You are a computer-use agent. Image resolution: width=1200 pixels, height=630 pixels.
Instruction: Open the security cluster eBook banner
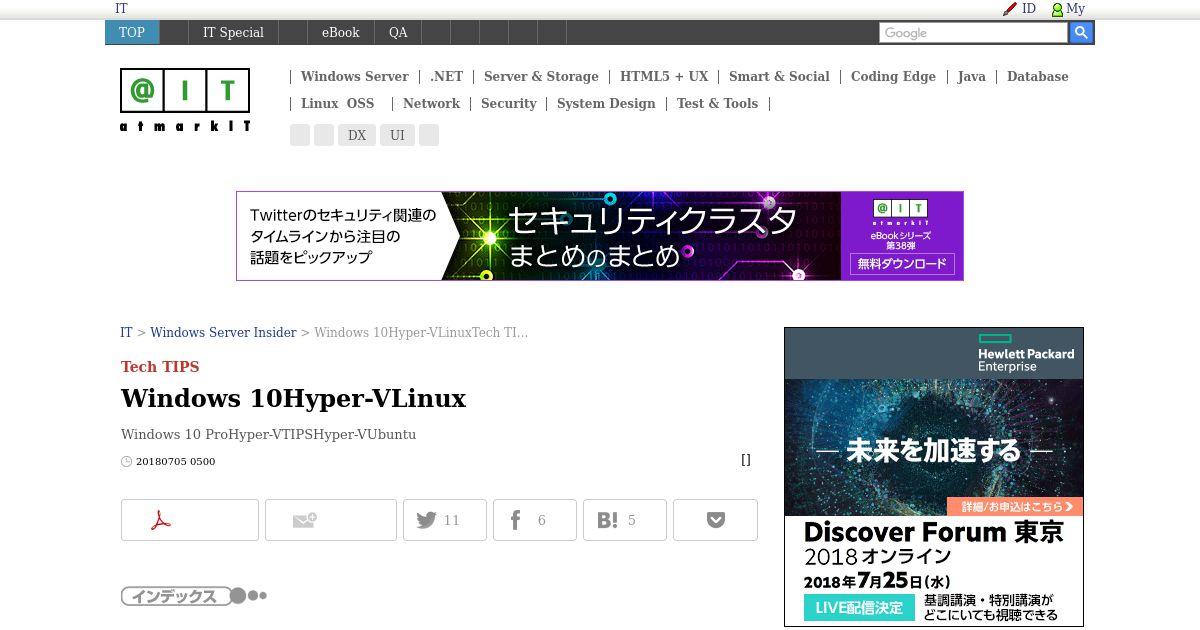tap(600, 236)
